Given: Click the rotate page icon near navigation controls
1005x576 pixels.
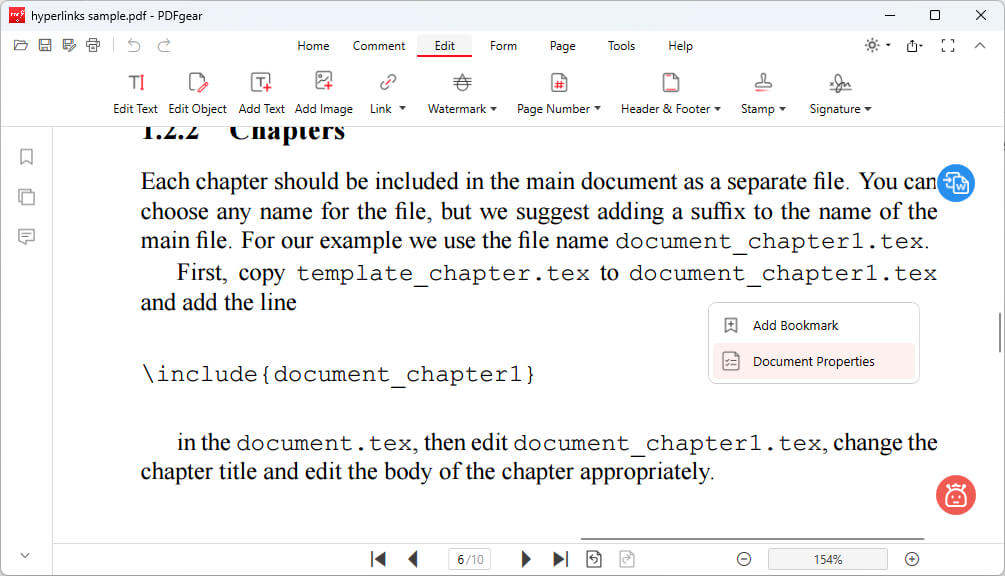Looking at the screenshot, I should pos(592,558).
